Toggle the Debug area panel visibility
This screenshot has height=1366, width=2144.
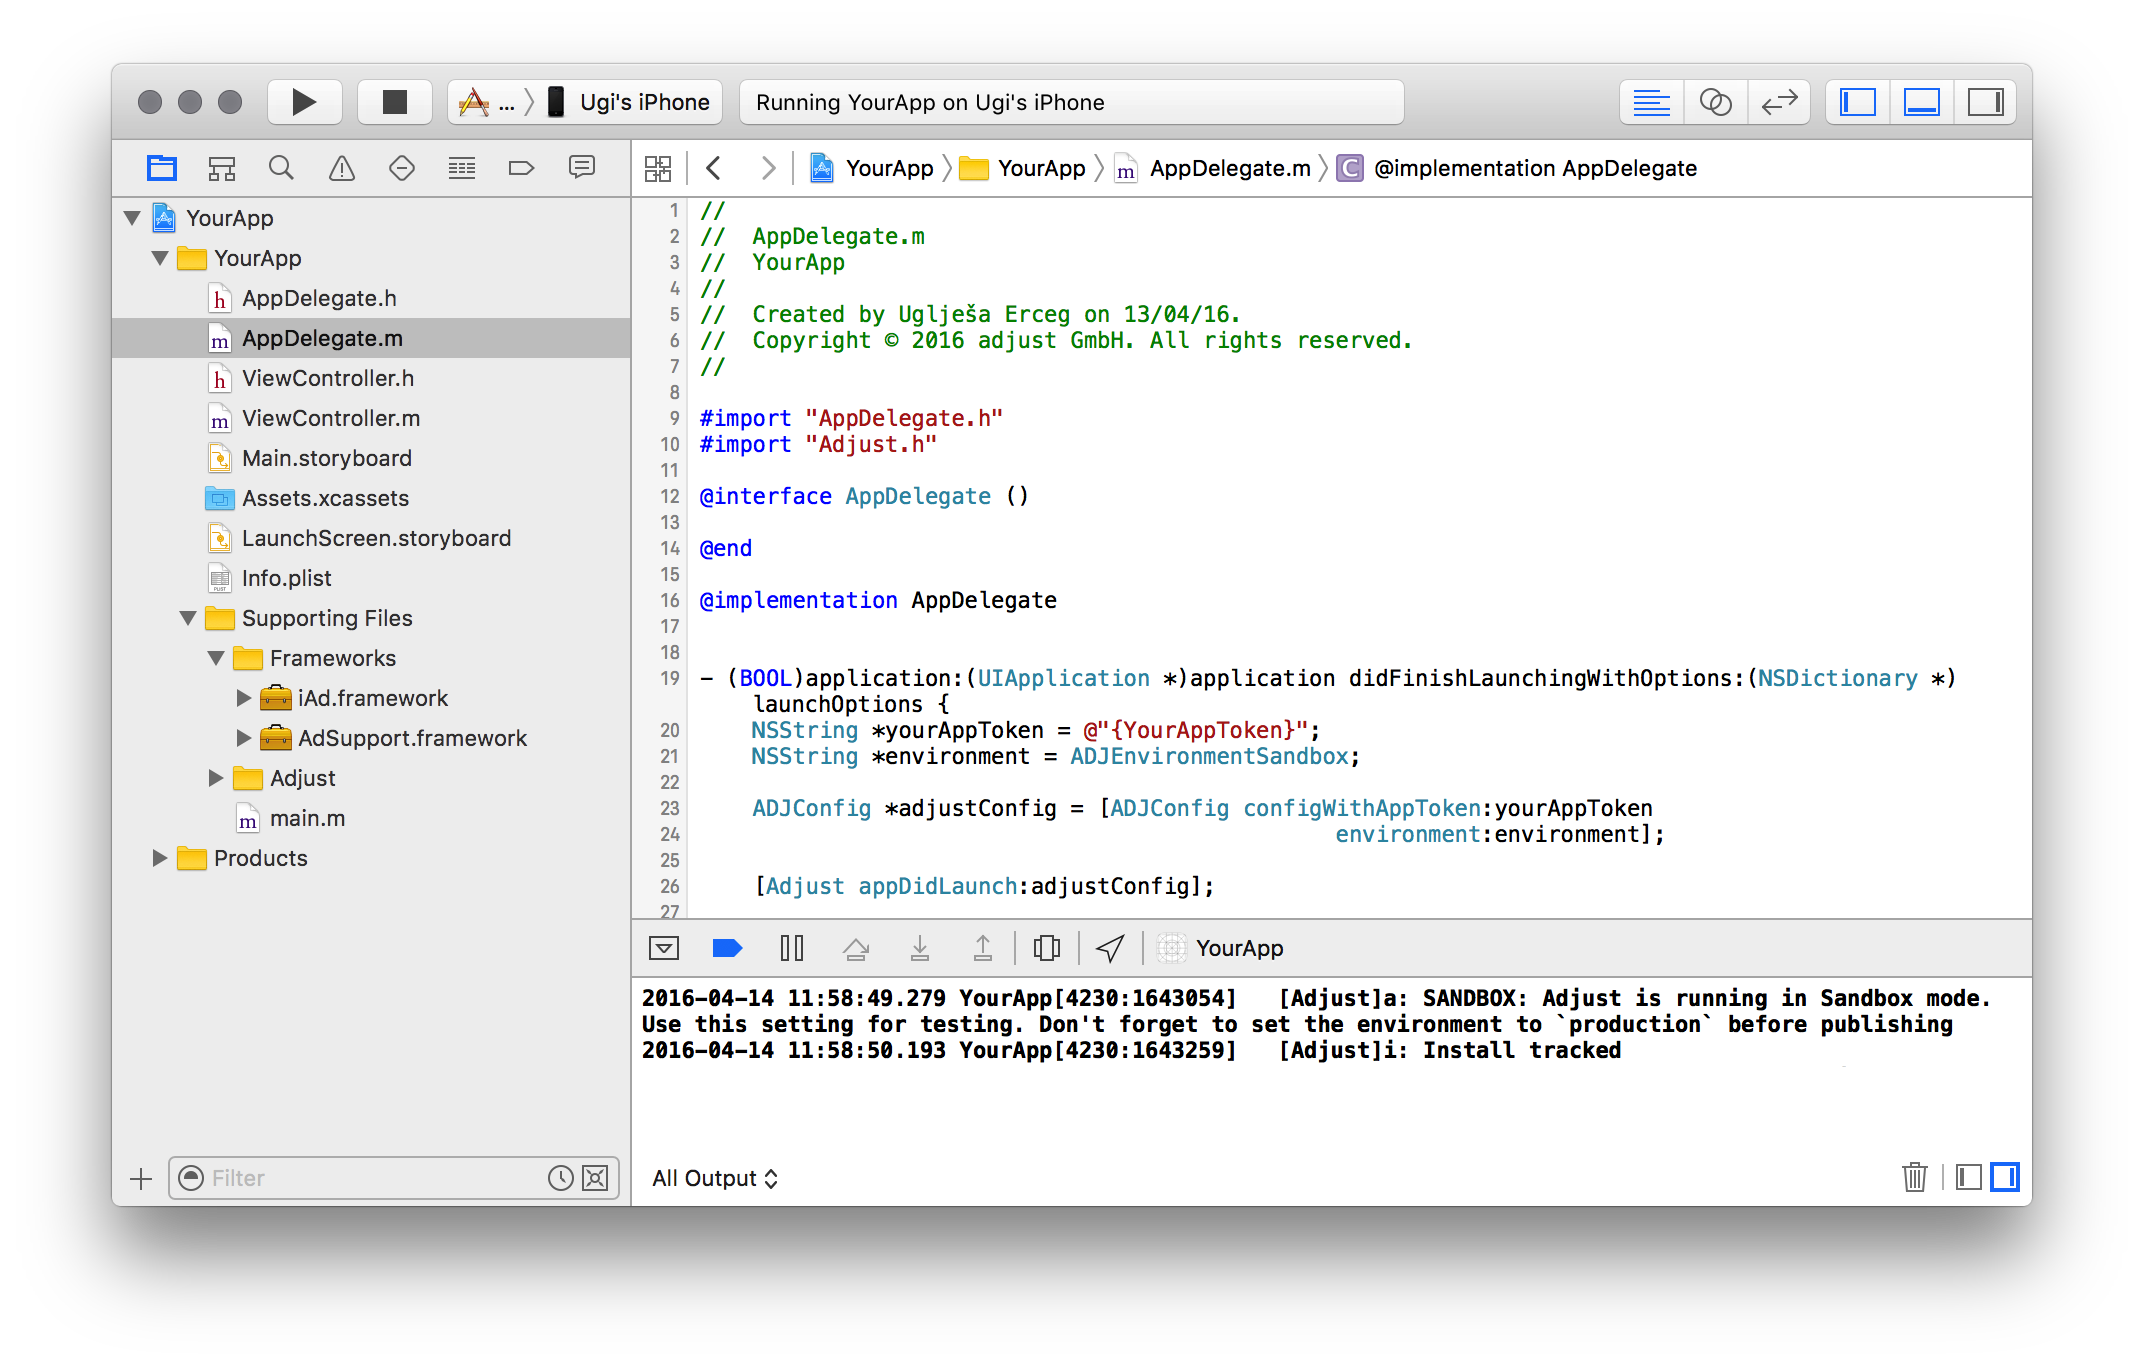1921,102
